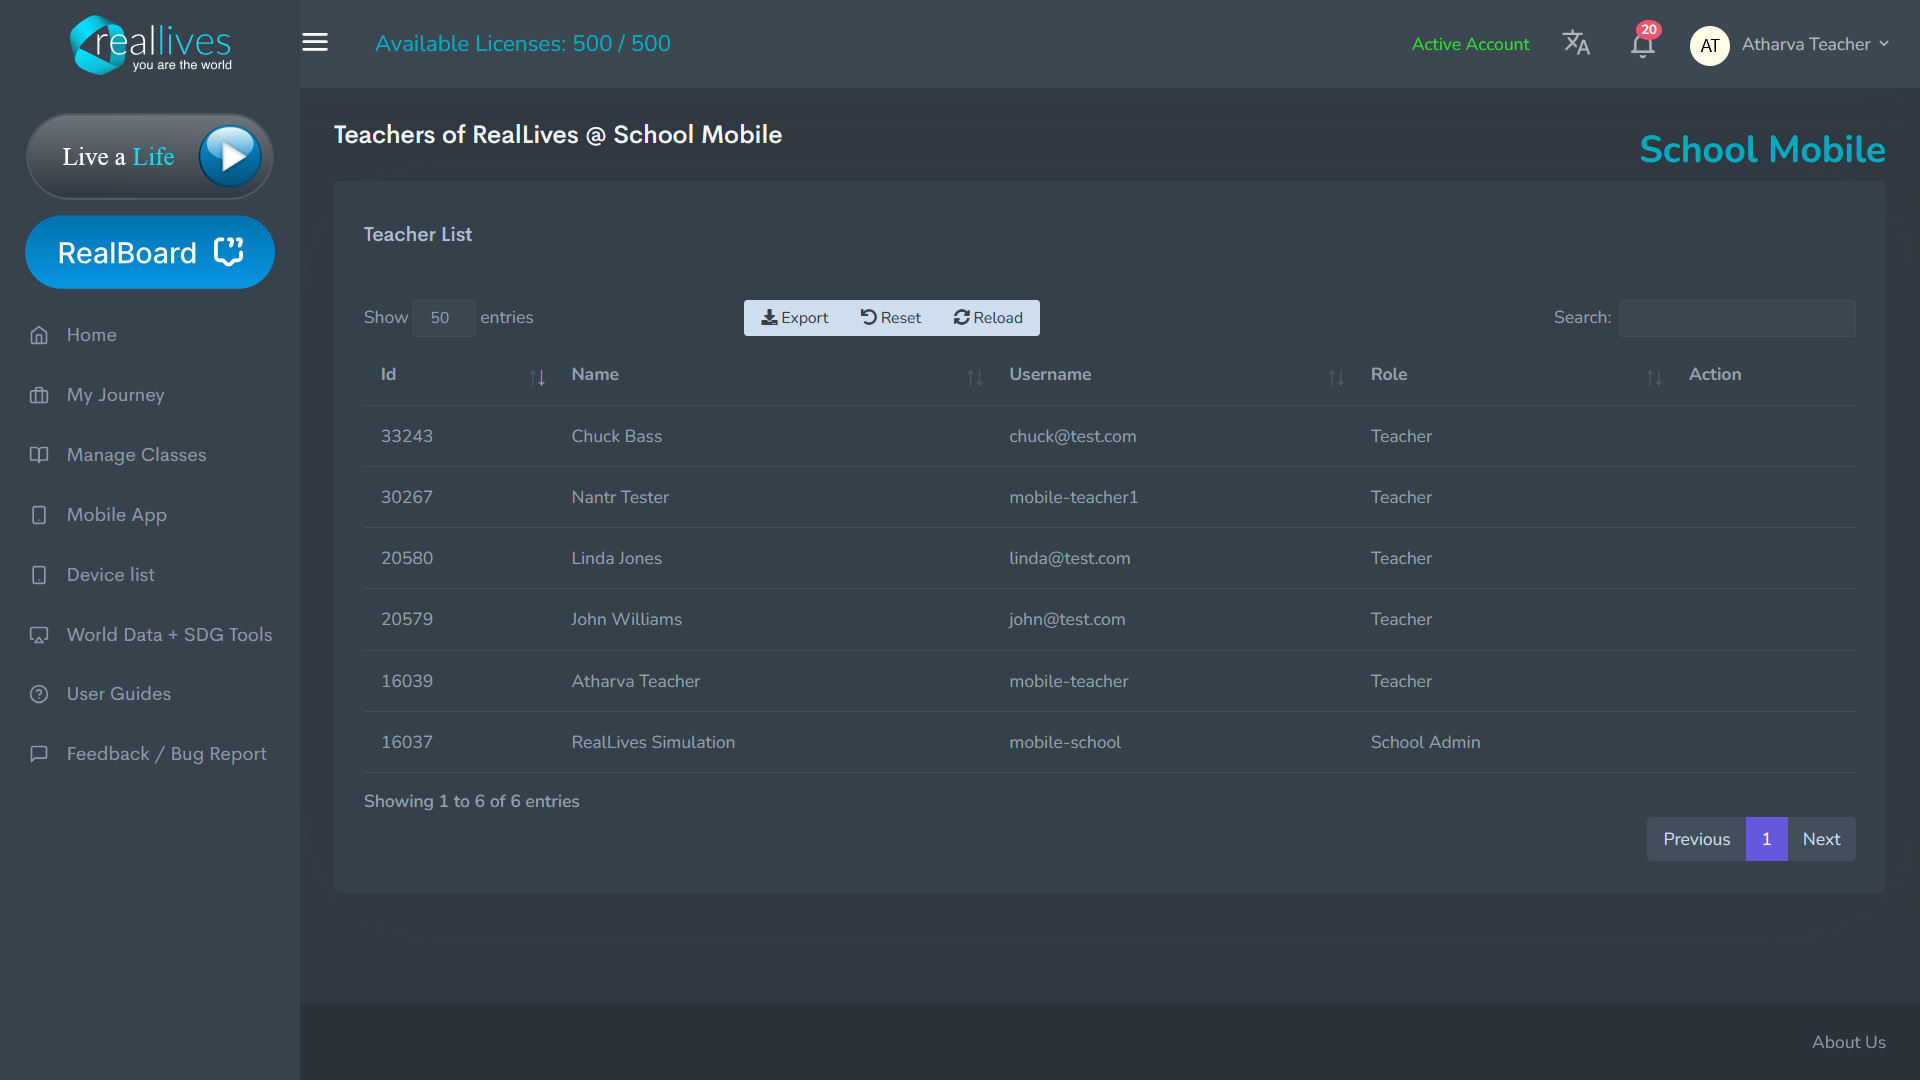
Task: Click the Feedback chat bubble icon
Action: click(x=39, y=754)
